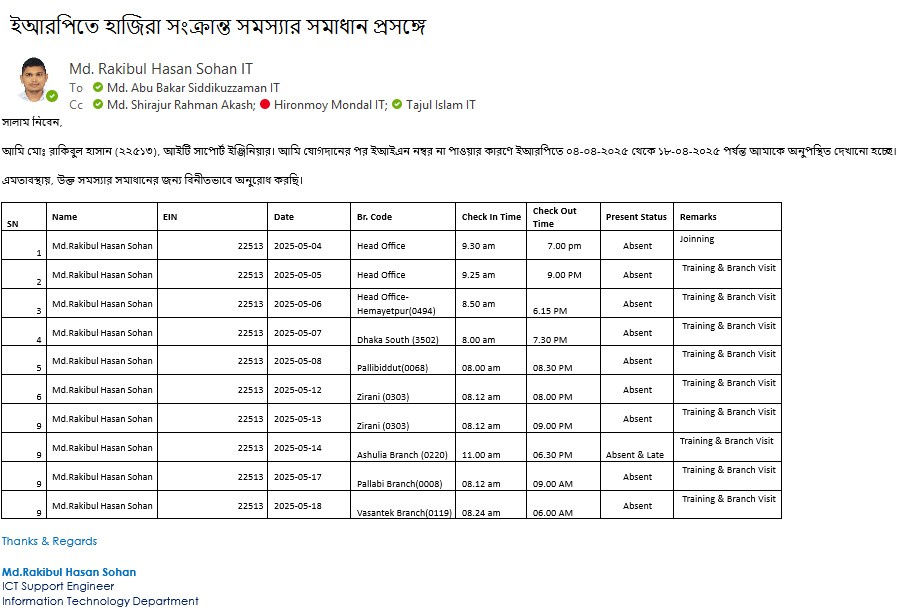Viewport: 911px width, 610px height.
Task: Open Cc contact Md. Shirajur Rahman Akash
Action: (x=181, y=105)
